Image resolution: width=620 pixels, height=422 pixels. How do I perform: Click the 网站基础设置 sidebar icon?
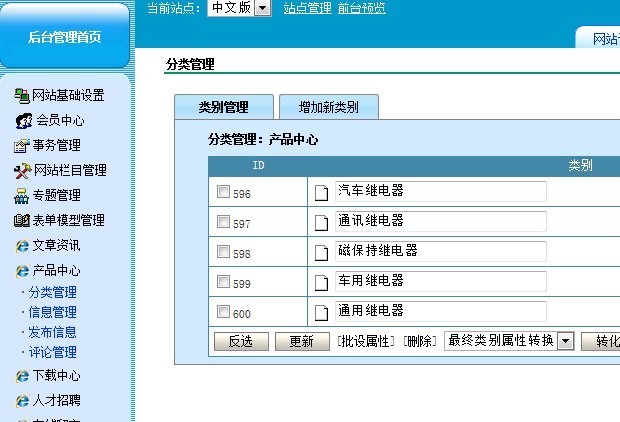22,96
